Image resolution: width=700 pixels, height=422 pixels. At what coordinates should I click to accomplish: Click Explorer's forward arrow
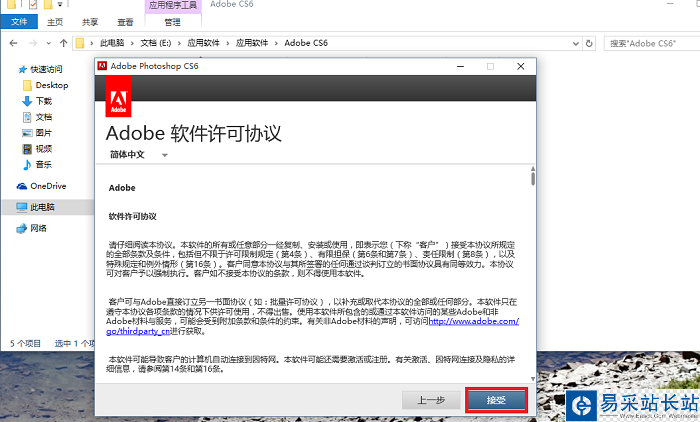pyautogui.click(x=33, y=43)
